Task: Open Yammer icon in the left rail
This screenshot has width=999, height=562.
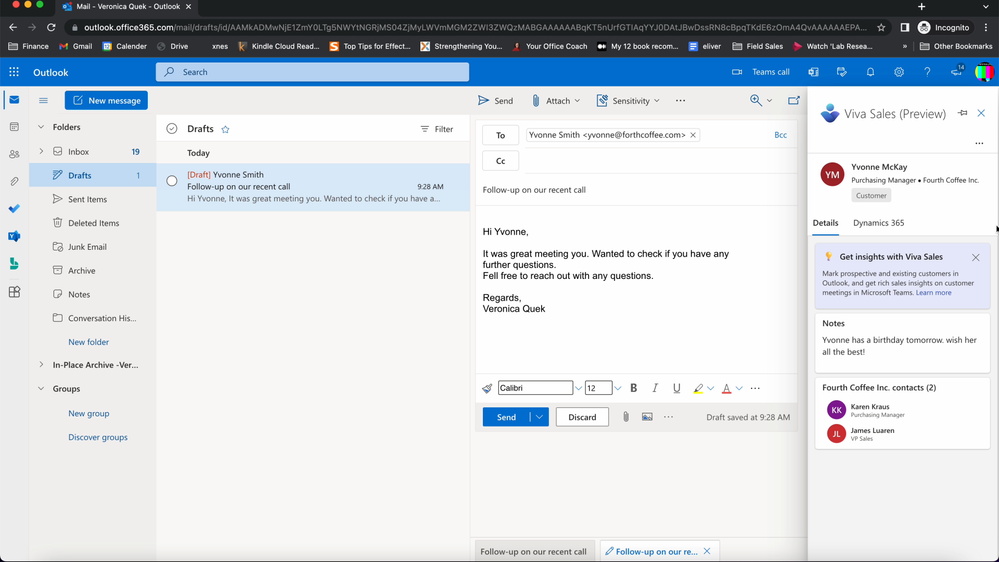Action: point(14,236)
